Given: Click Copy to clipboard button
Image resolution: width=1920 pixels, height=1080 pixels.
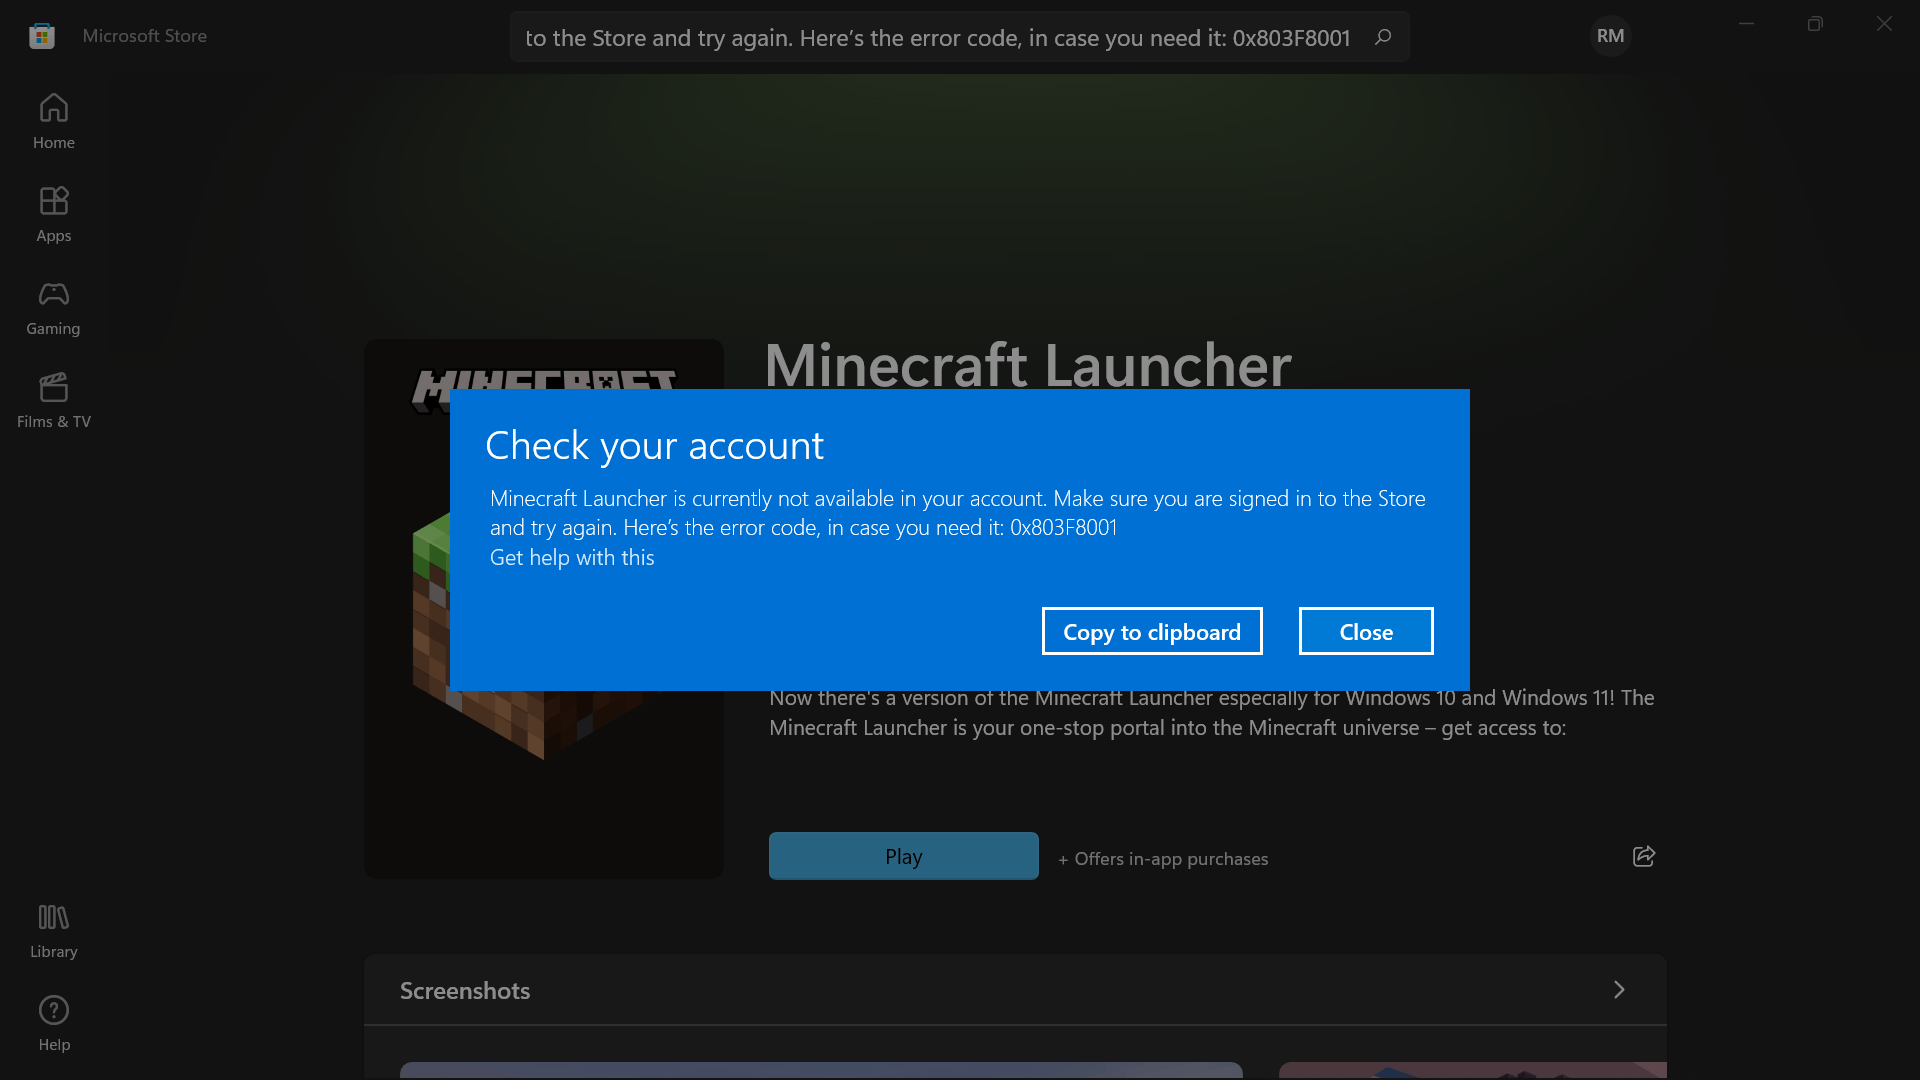Looking at the screenshot, I should click(x=1151, y=630).
